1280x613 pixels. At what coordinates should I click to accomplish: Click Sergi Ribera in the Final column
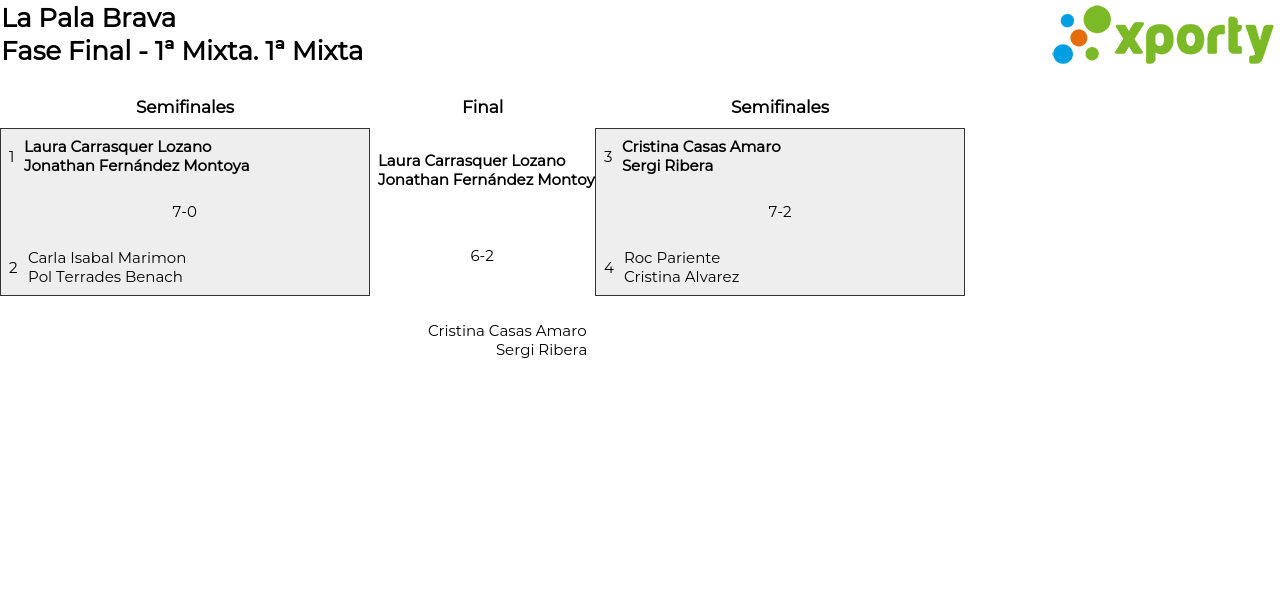(x=541, y=350)
